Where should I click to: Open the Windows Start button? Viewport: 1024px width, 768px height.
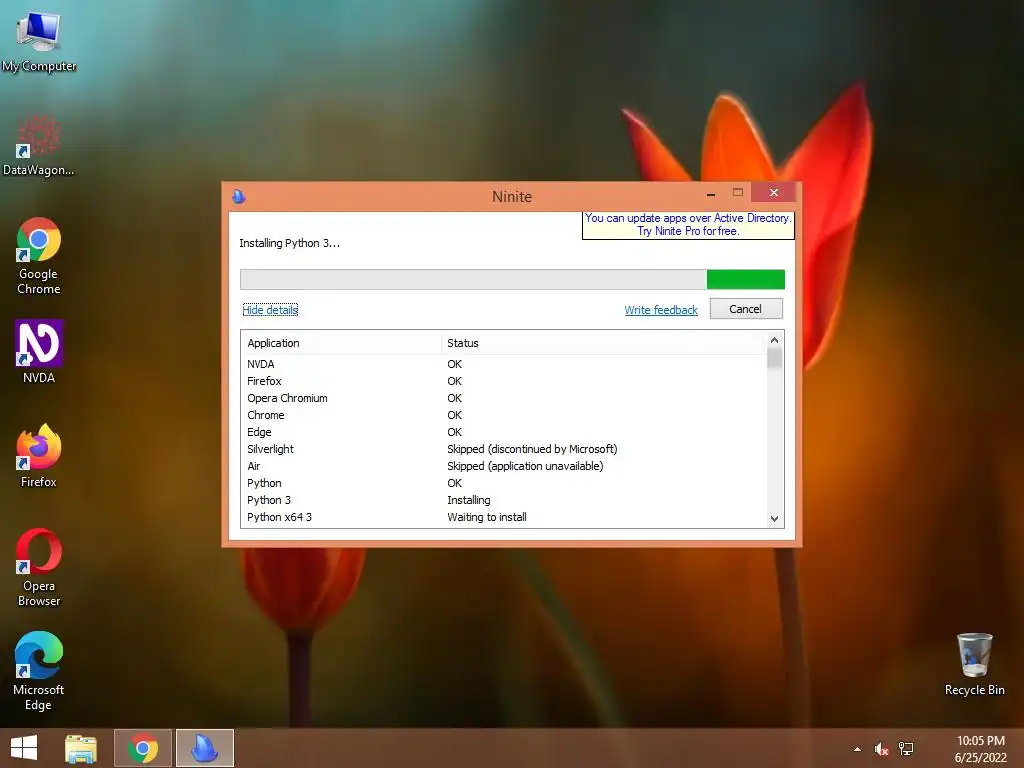(24, 748)
